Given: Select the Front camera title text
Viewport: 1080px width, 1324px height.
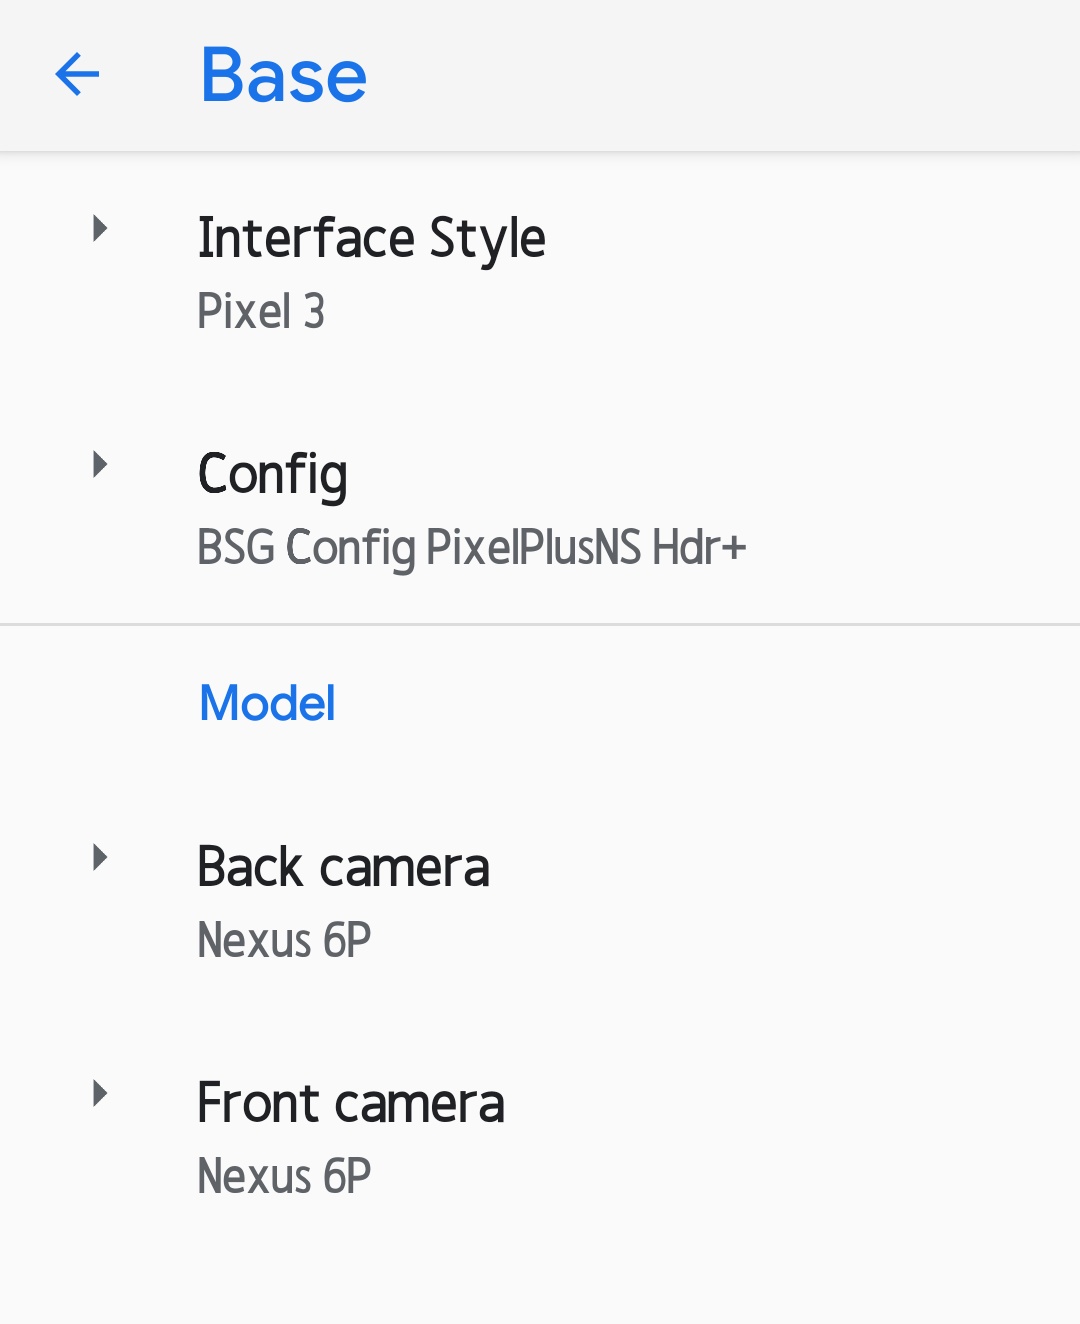Looking at the screenshot, I should tap(350, 1103).
